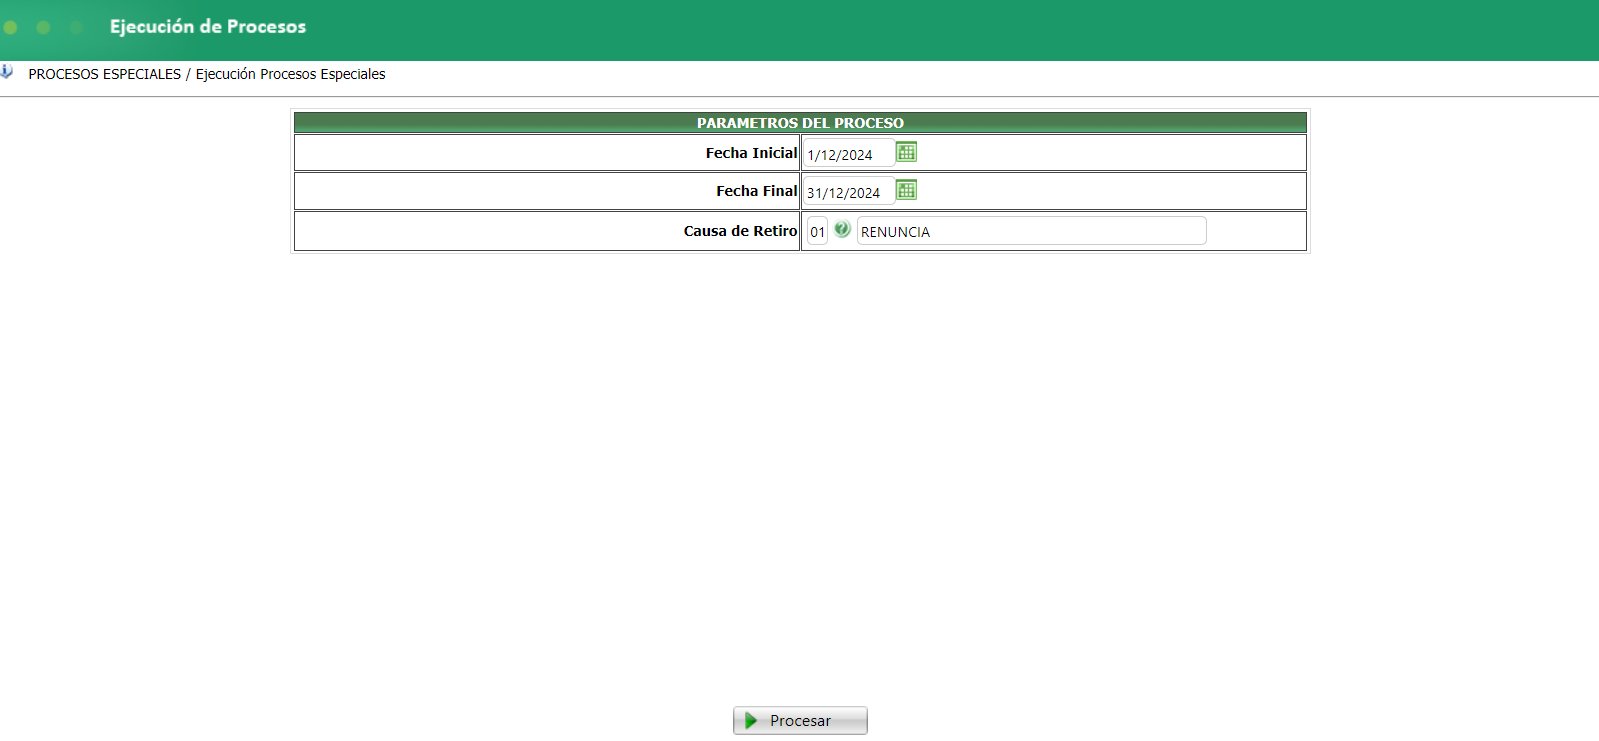The width and height of the screenshot is (1599, 741).
Task: Focus the Fecha Inicial date field
Action: pos(849,154)
